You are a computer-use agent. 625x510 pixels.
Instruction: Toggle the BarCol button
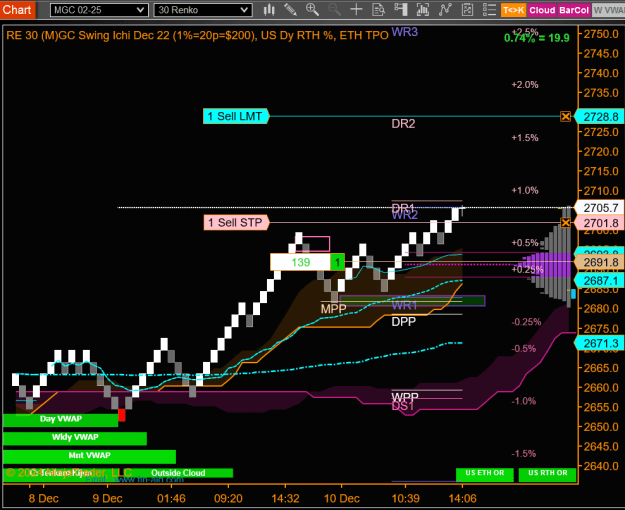574,10
